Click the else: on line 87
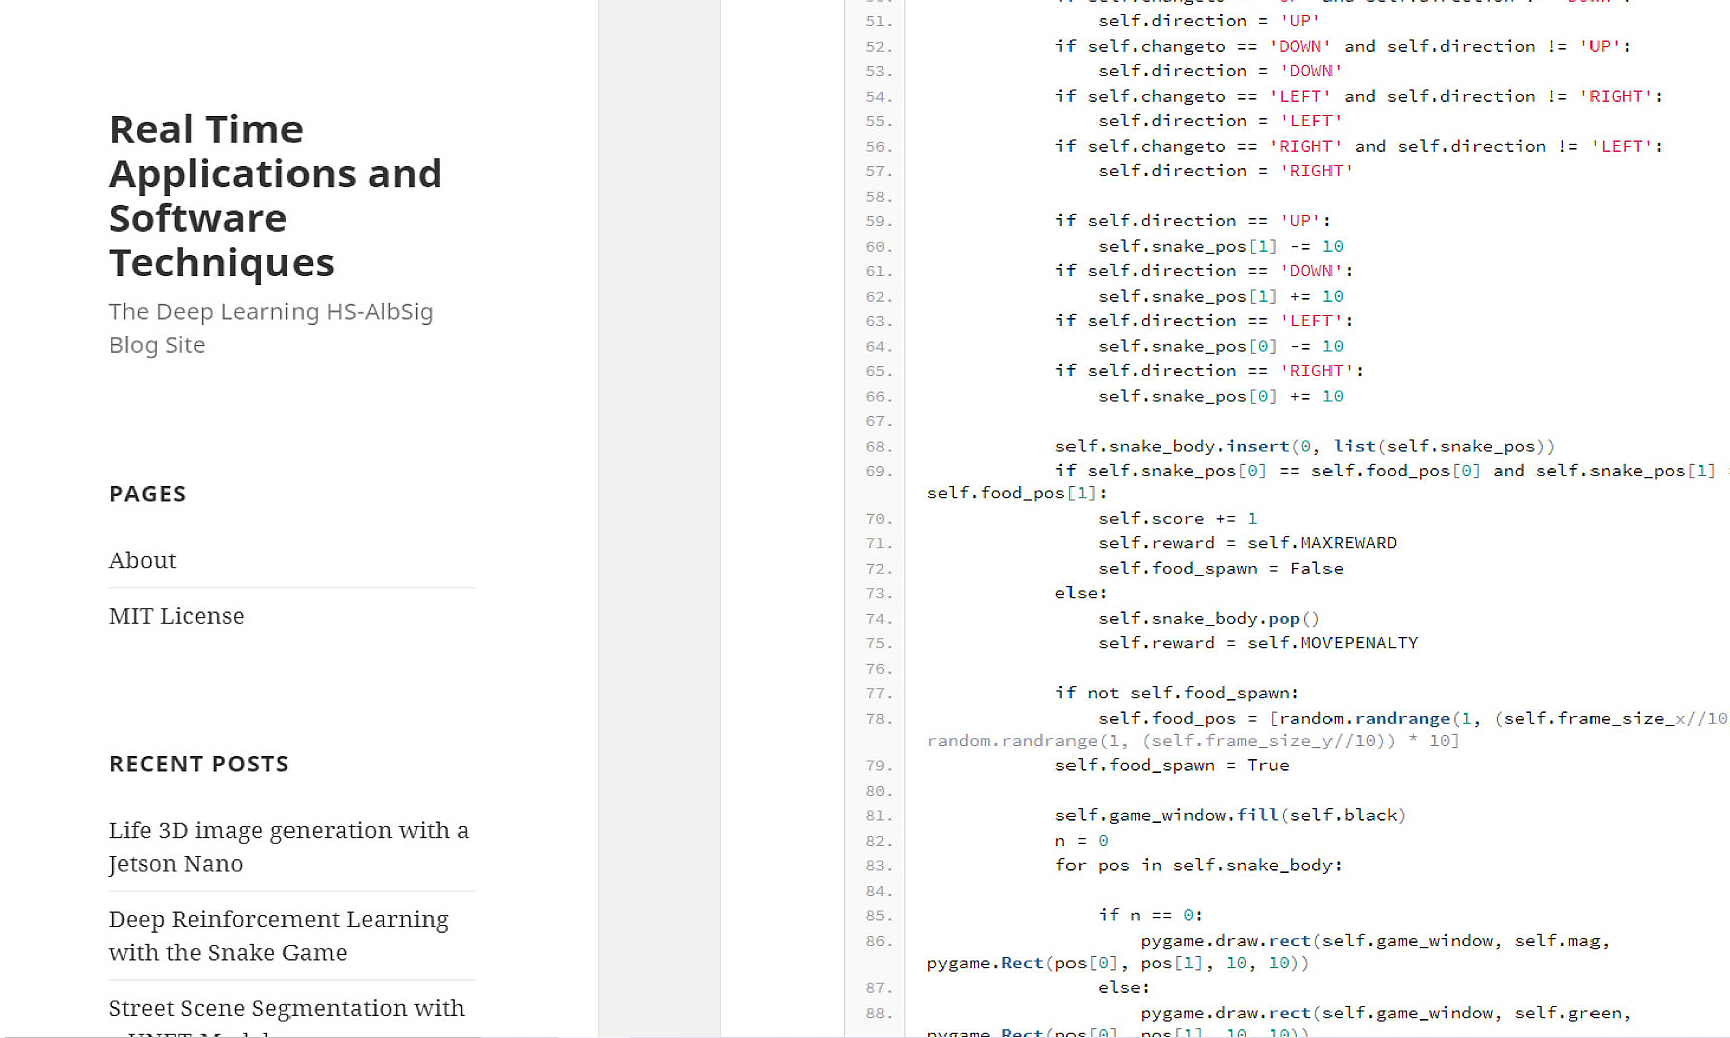 pos(1124,988)
